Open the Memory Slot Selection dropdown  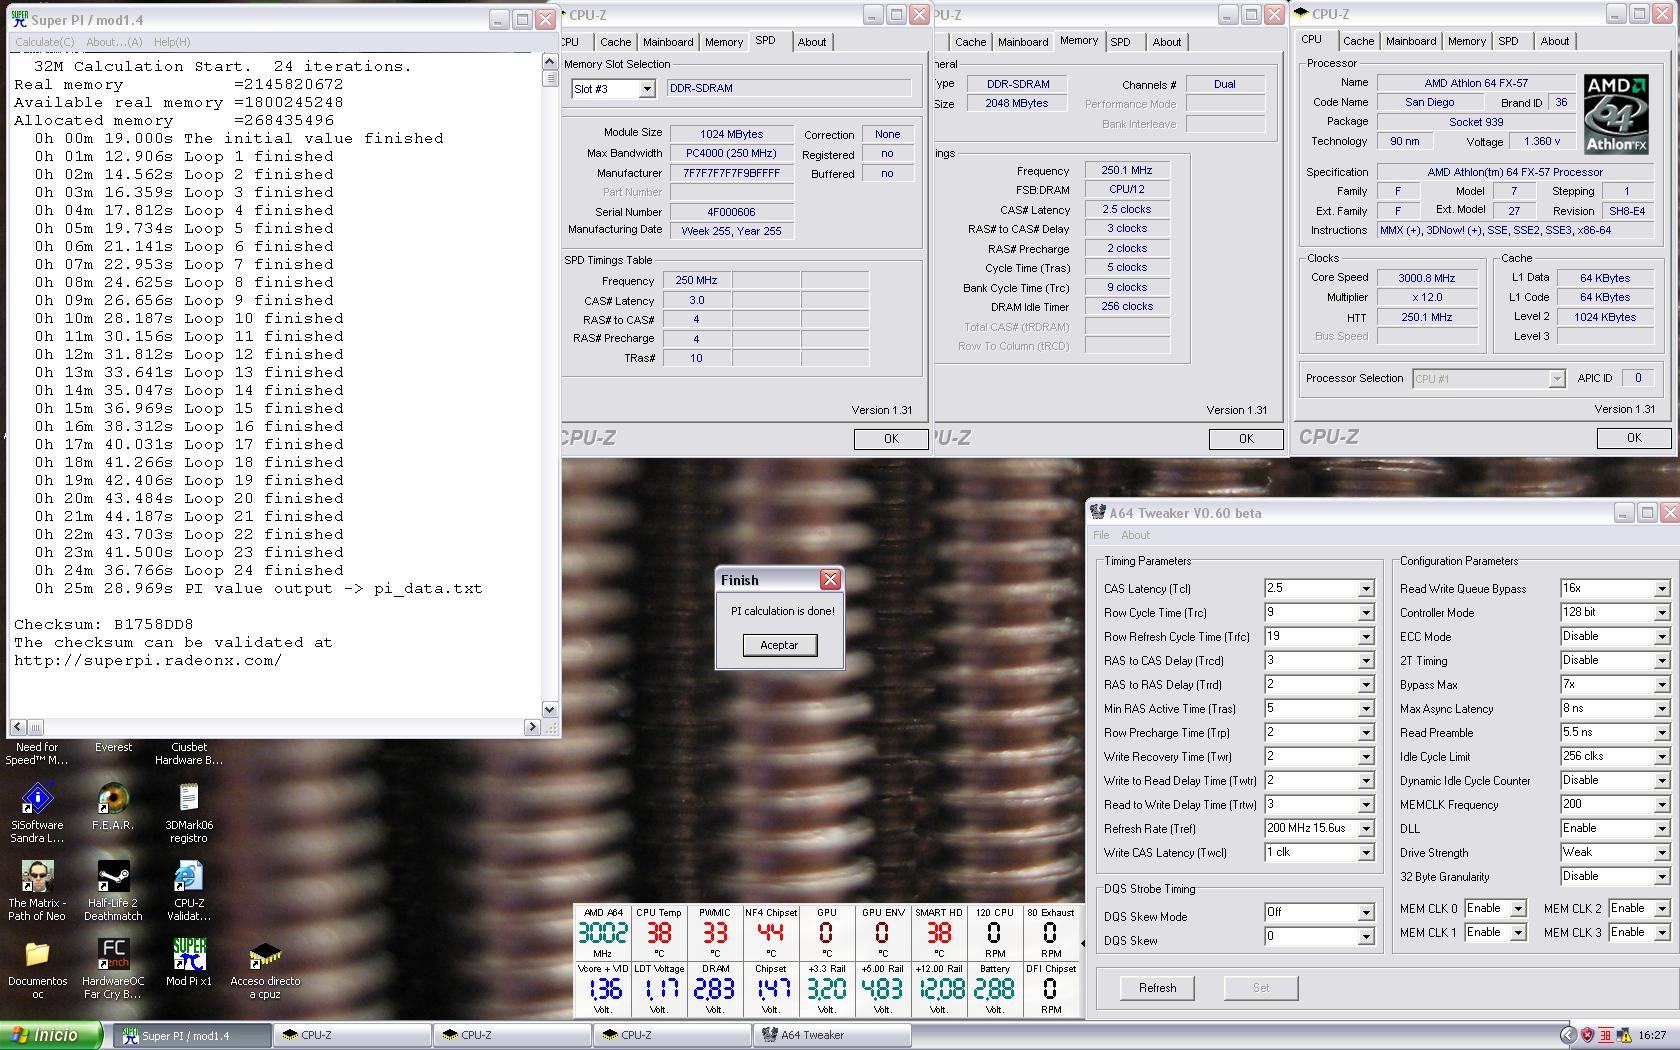[x=646, y=89]
